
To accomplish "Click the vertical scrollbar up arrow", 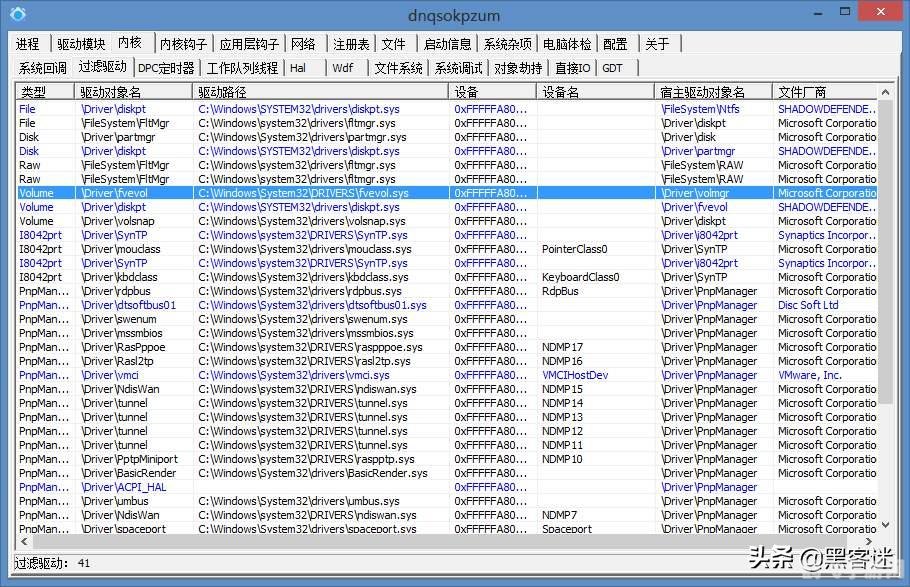I will tap(885, 92).
